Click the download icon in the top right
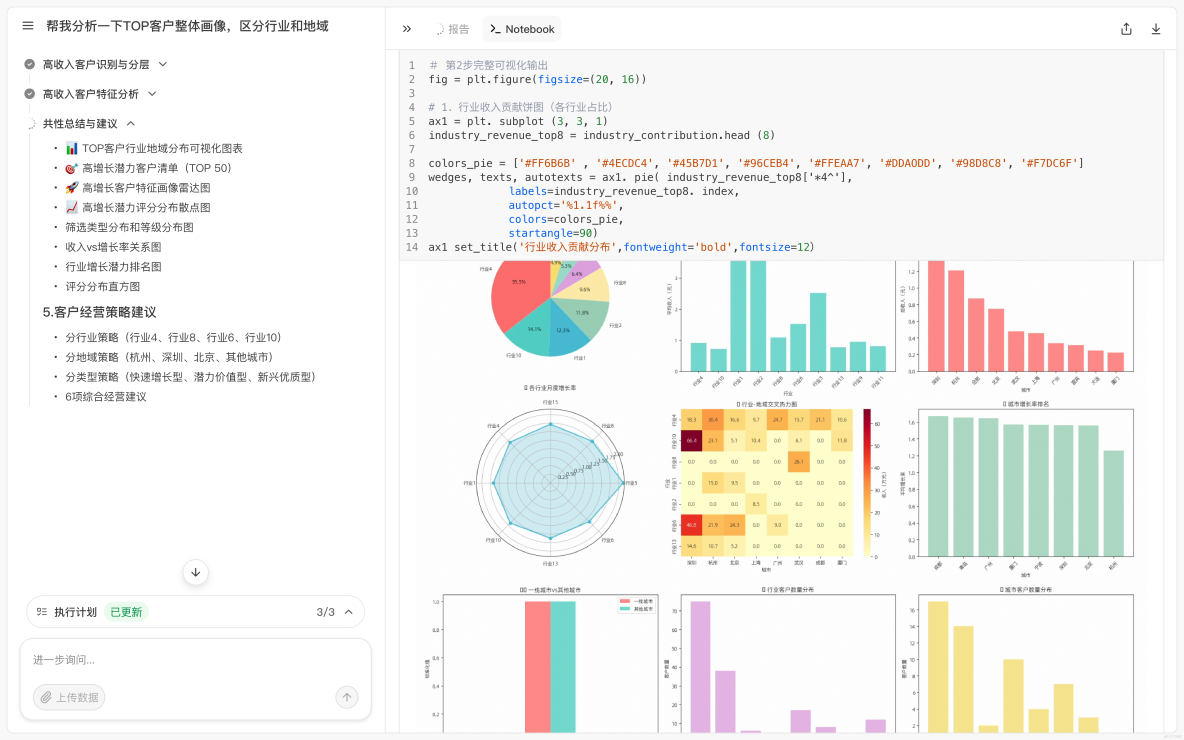 [x=1156, y=29]
